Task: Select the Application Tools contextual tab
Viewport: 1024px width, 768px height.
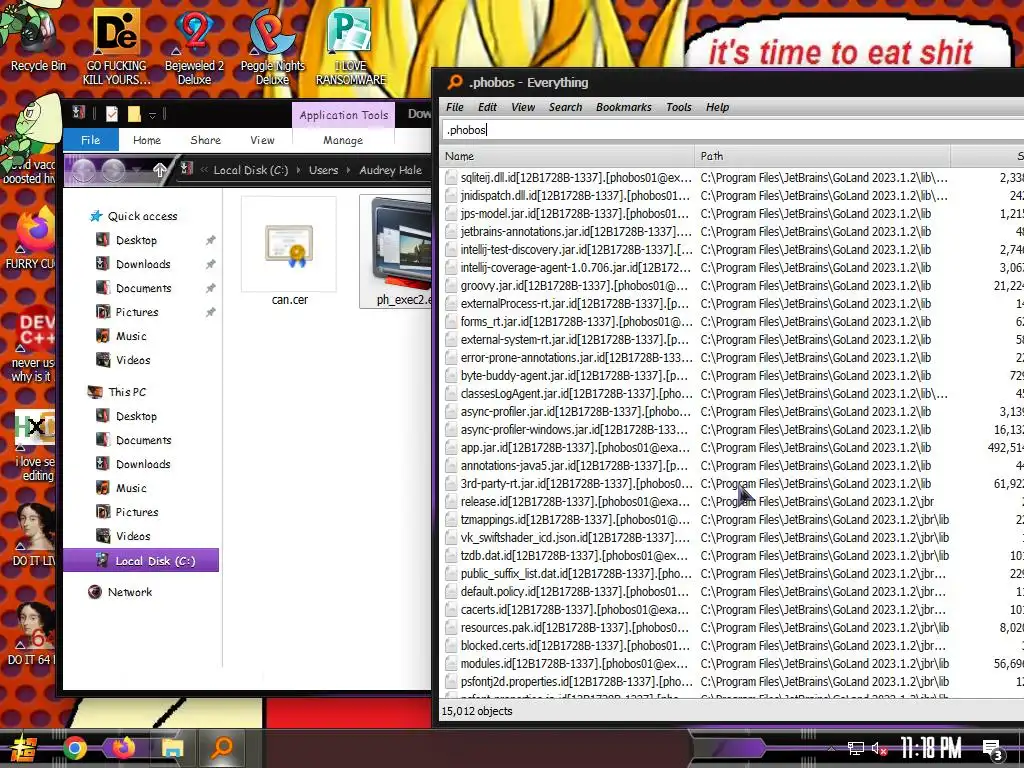Action: click(344, 115)
